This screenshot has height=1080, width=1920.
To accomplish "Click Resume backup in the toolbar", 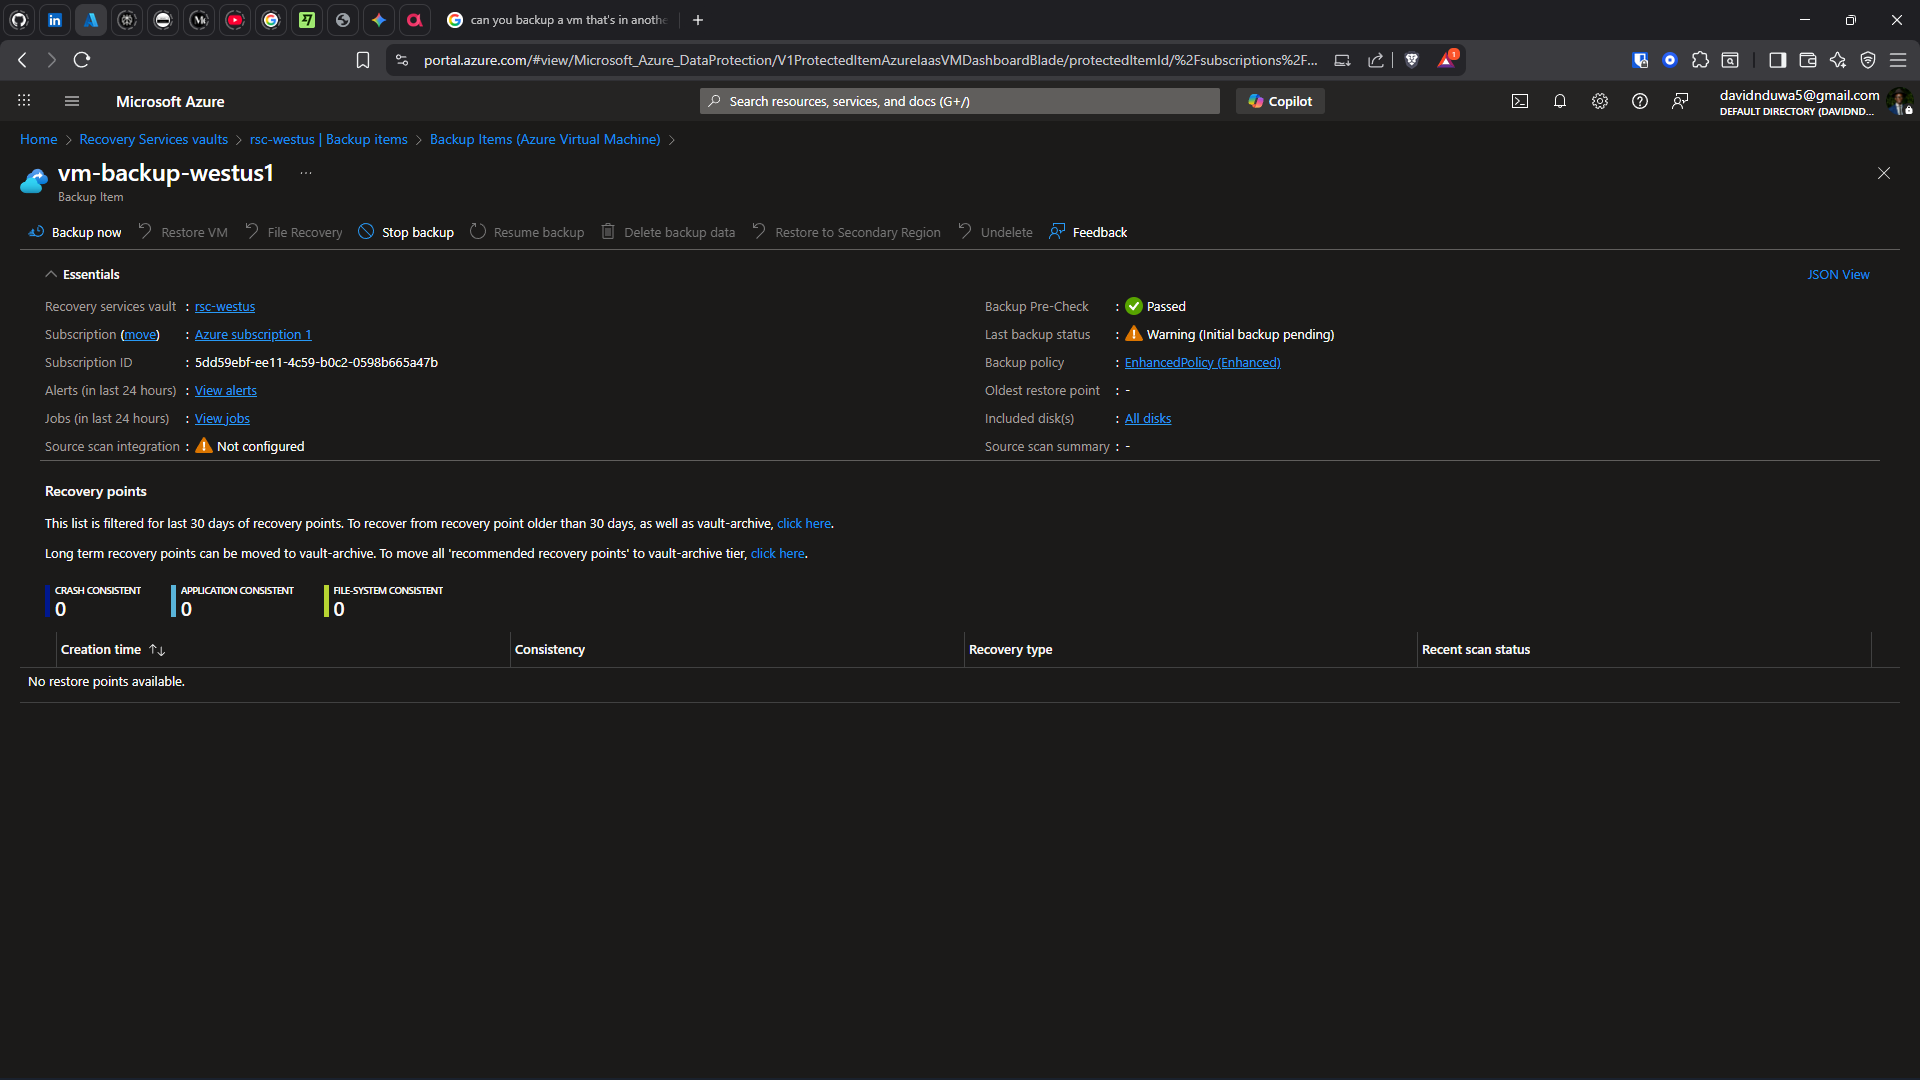I will 527,232.
